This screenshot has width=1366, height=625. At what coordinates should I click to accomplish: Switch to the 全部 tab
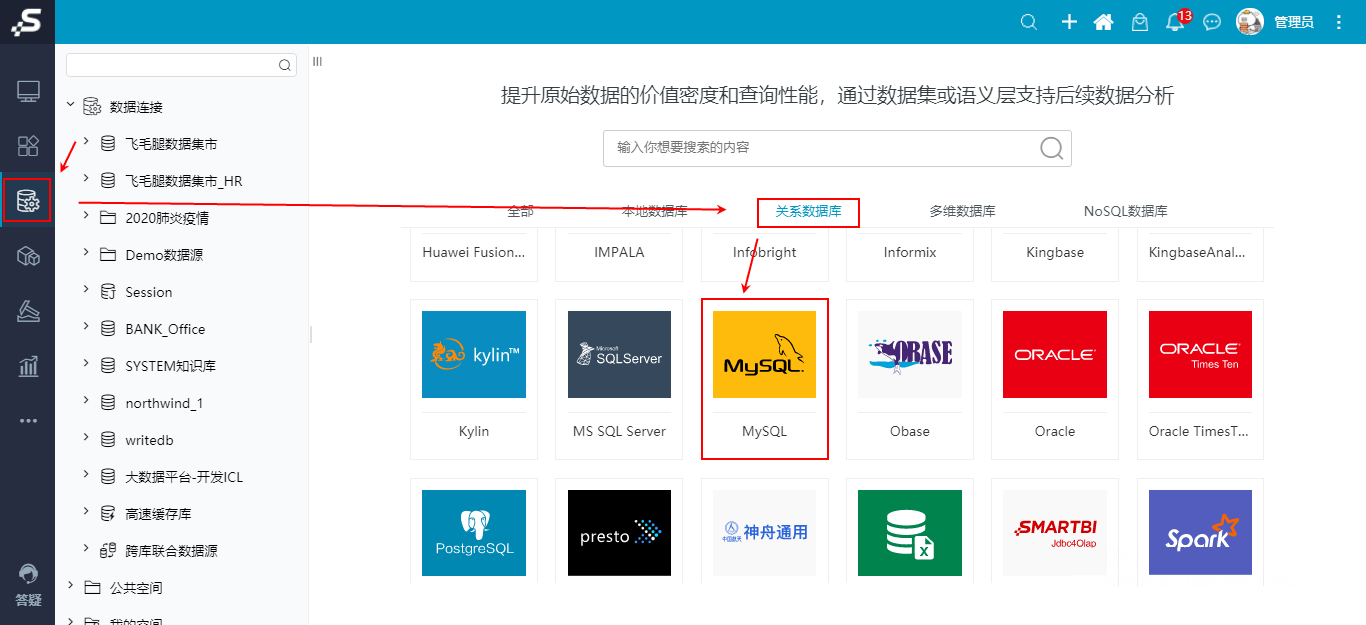520,211
